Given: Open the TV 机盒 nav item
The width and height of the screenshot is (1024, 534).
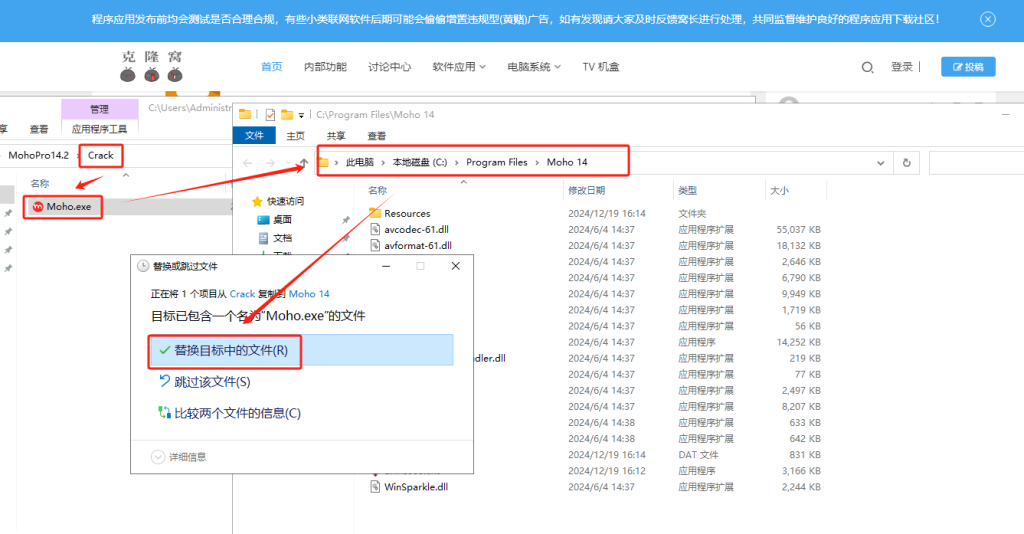Looking at the screenshot, I should coord(600,67).
